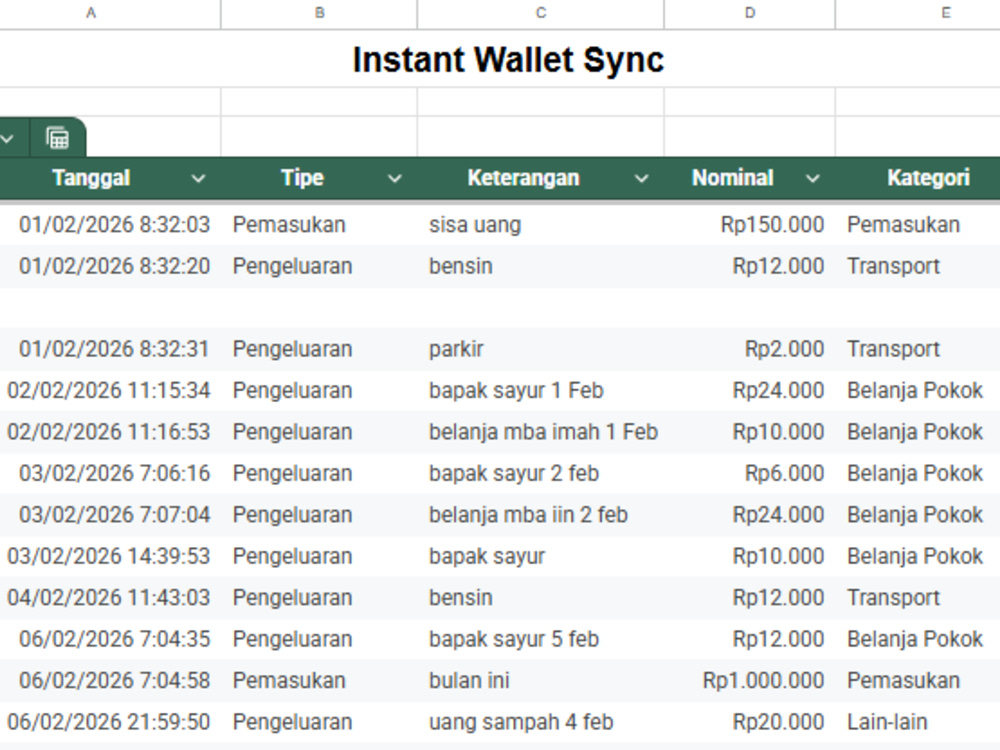Click the 'bapak sayur 5 feb' cell
The width and height of the screenshot is (1000, 750).
pyautogui.click(x=540, y=639)
